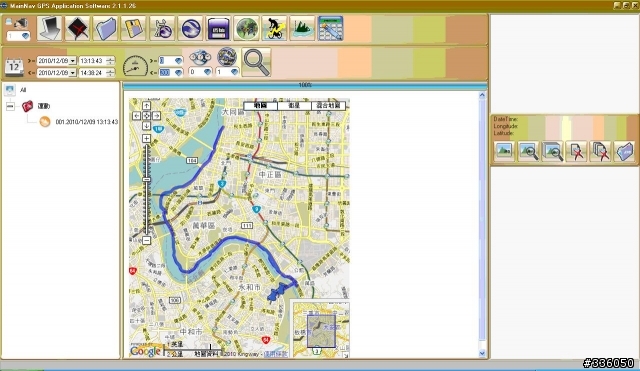Click the erase device memory icon

click(78, 29)
